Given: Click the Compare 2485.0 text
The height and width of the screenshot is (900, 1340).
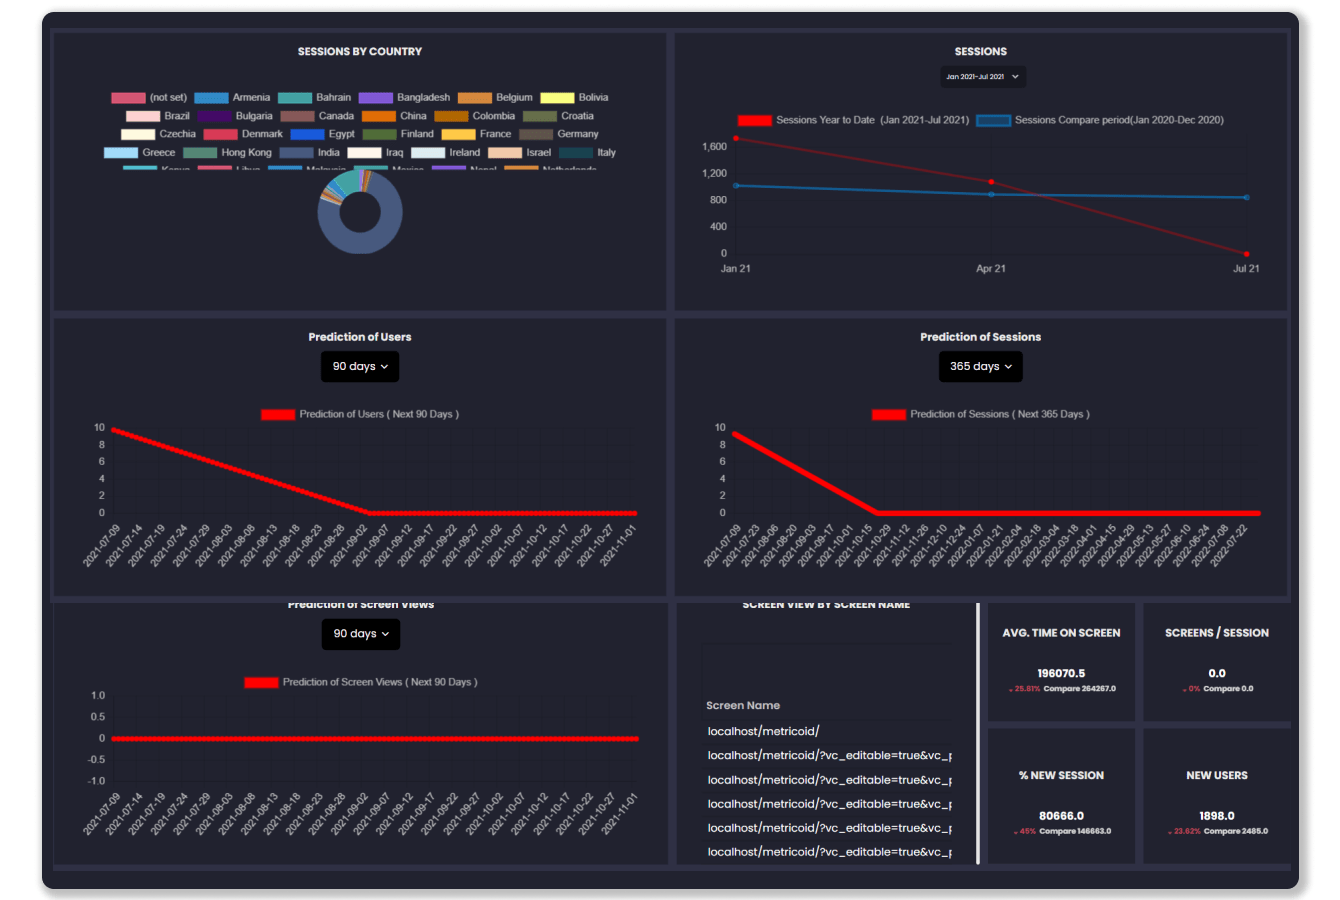Looking at the screenshot, I should (x=1236, y=832).
